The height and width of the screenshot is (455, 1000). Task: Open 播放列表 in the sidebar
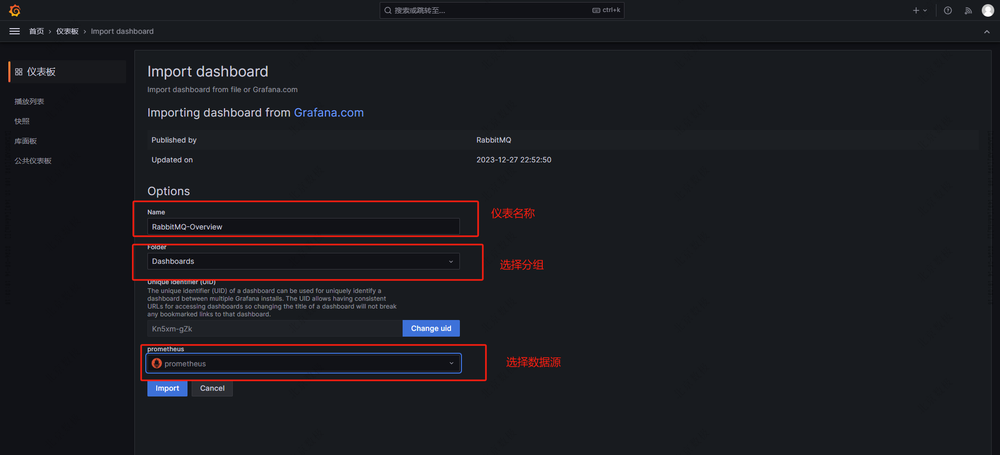29,101
